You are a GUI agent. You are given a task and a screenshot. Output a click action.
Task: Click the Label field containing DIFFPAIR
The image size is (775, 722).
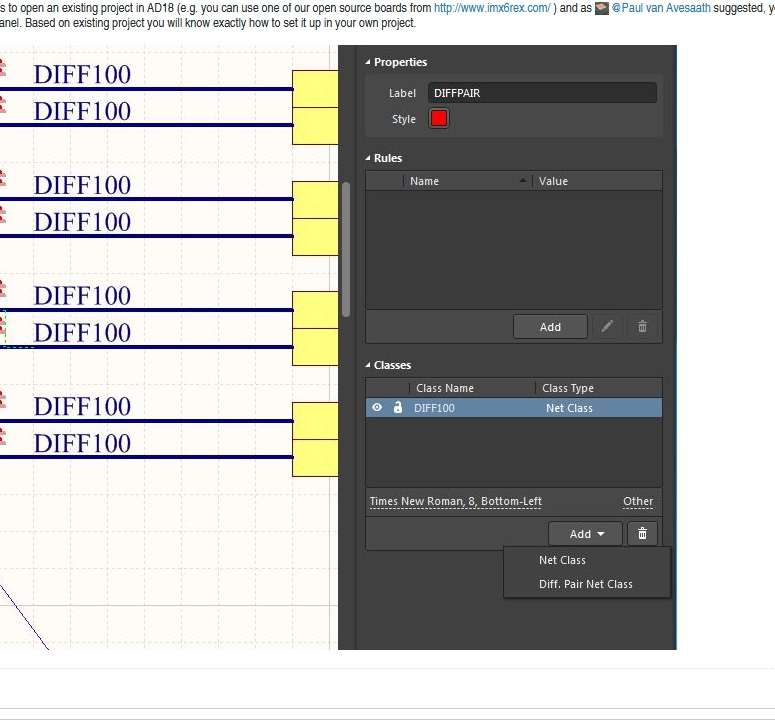click(542, 93)
